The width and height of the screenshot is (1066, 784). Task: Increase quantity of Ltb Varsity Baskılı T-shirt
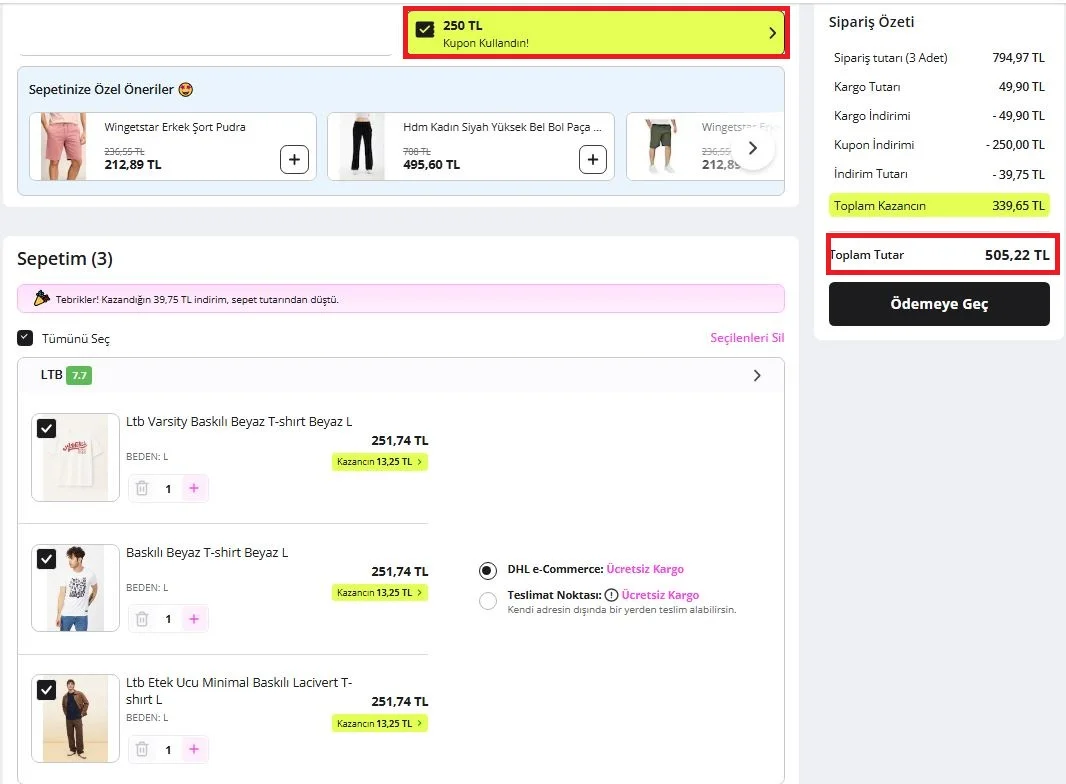[194, 488]
